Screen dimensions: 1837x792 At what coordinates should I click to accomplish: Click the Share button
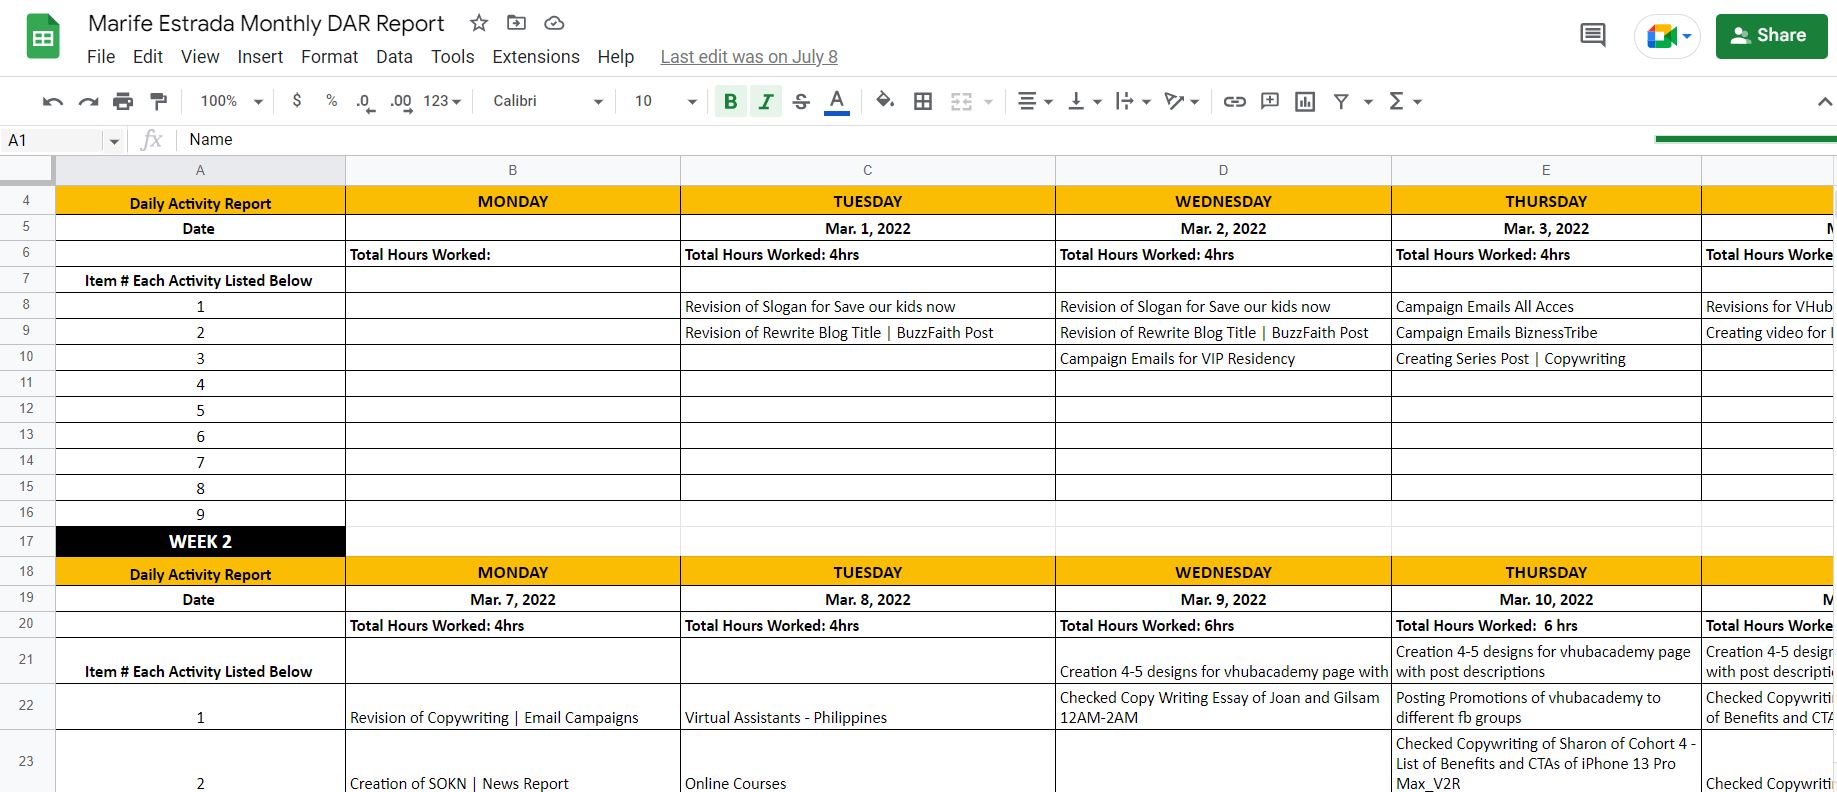(x=1771, y=36)
